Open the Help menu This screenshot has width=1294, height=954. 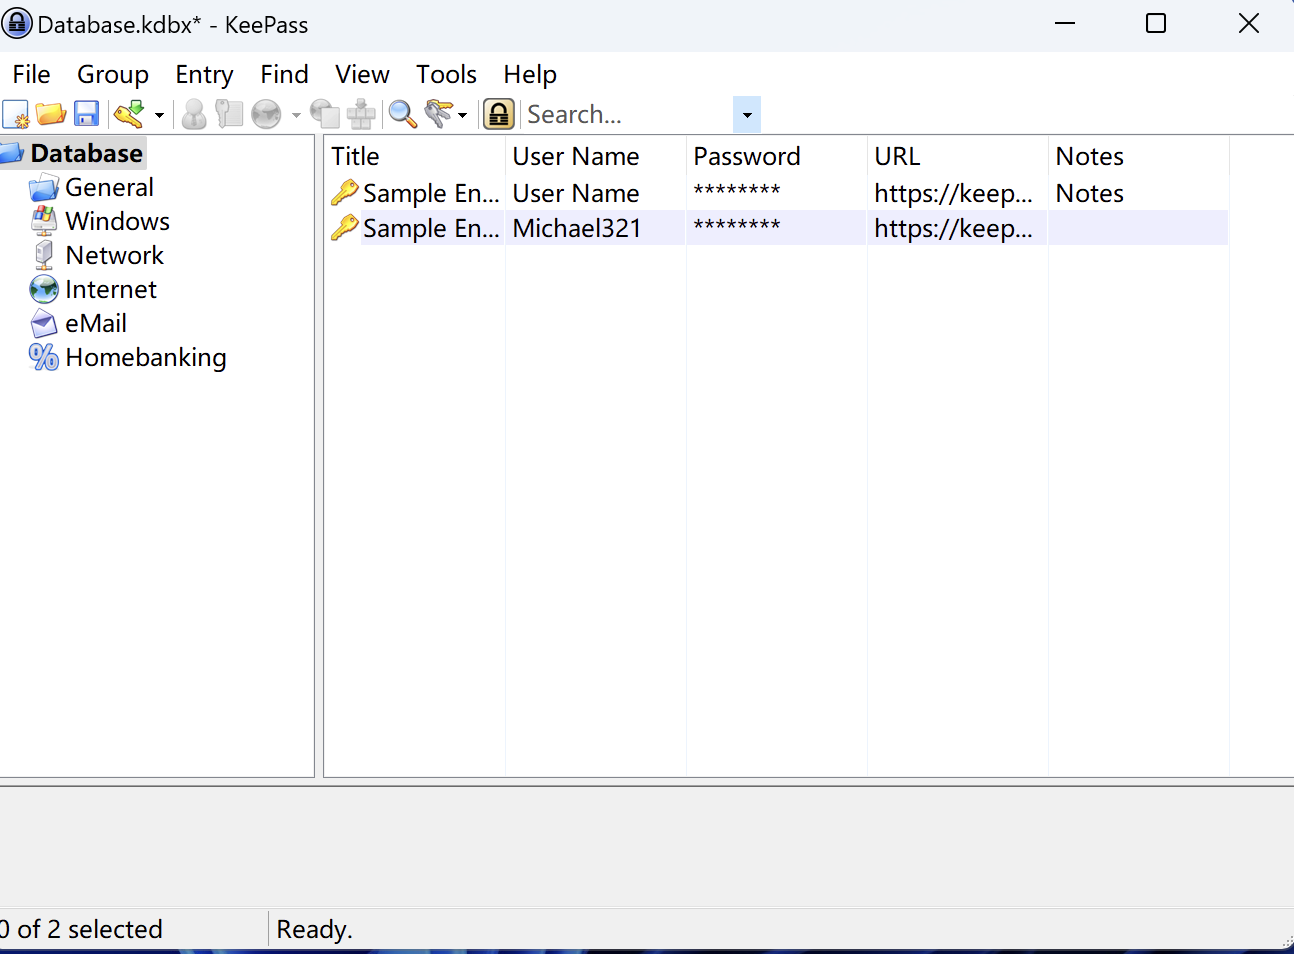point(530,74)
